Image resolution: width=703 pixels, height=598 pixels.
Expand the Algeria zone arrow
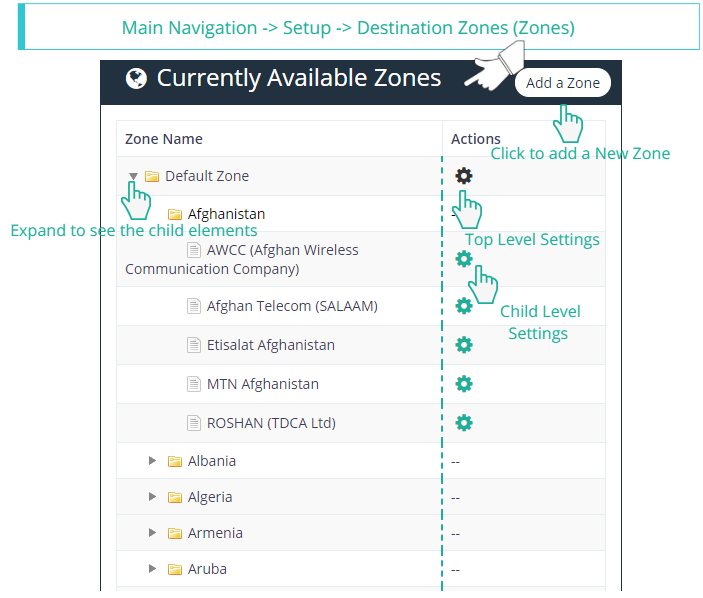(153, 497)
